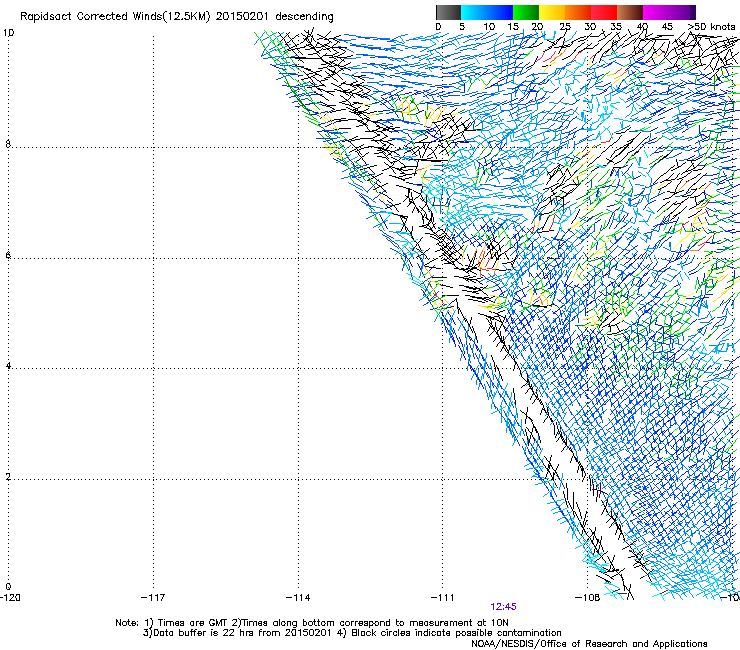Click the -114 longitude axis label
This screenshot has width=740, height=650.
point(298,598)
